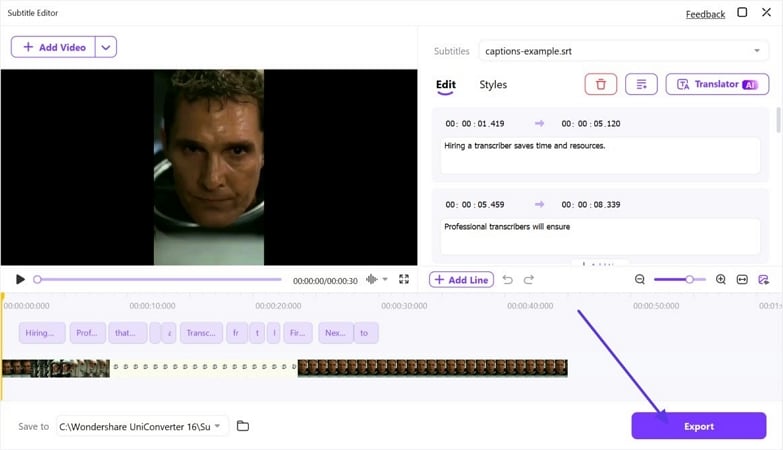Screen dimensions: 783x450
Task: Select the 'Fir...' subtitle clip in timeline
Action: coord(298,333)
